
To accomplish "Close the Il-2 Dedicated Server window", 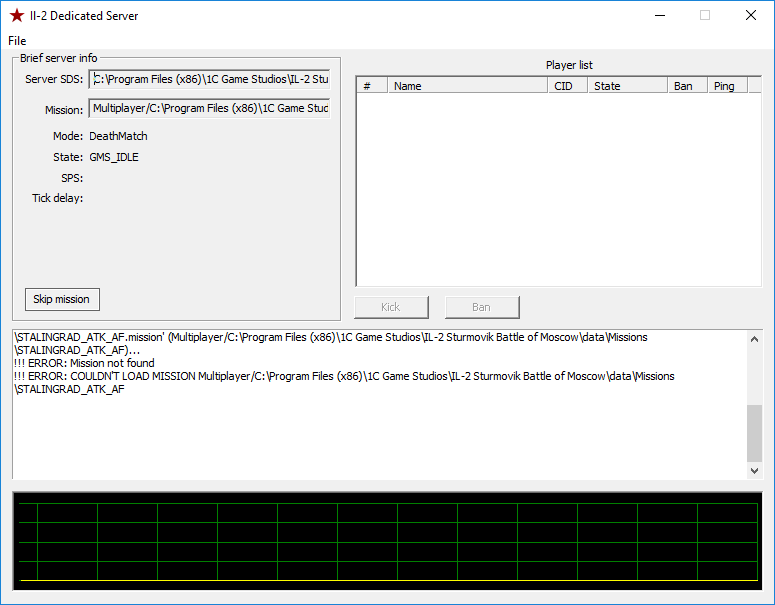I will point(751,15).
